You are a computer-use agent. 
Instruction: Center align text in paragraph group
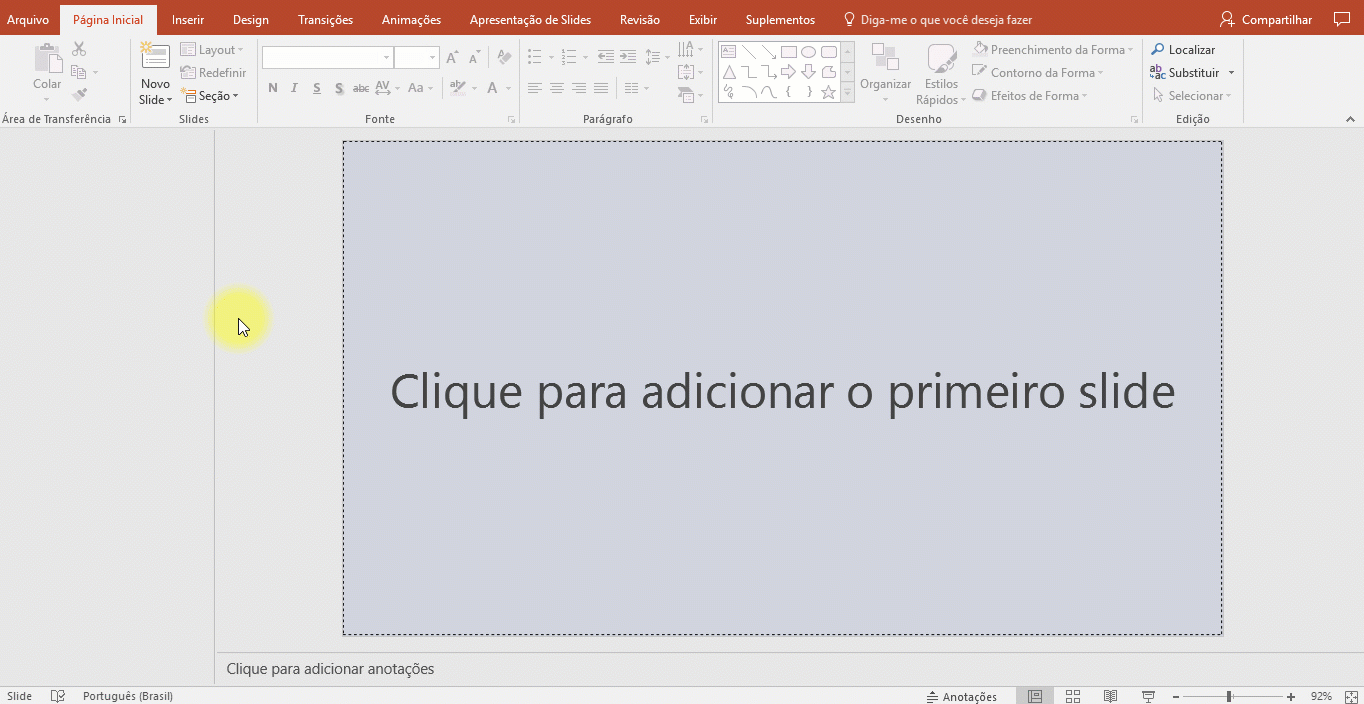pyautogui.click(x=557, y=88)
